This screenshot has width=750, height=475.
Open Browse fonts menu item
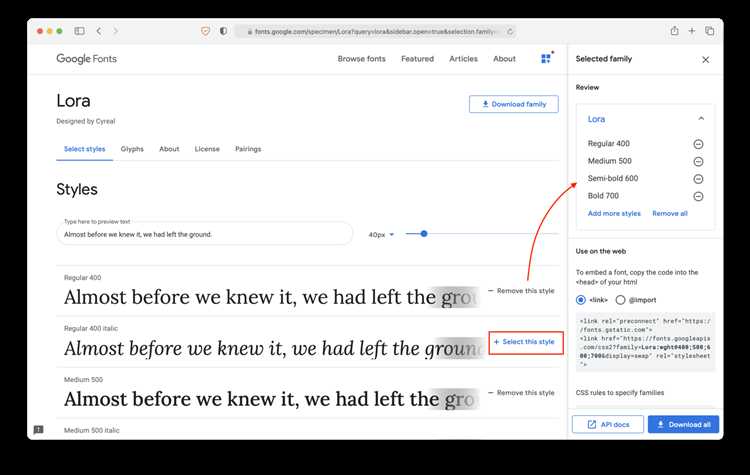pos(361,59)
